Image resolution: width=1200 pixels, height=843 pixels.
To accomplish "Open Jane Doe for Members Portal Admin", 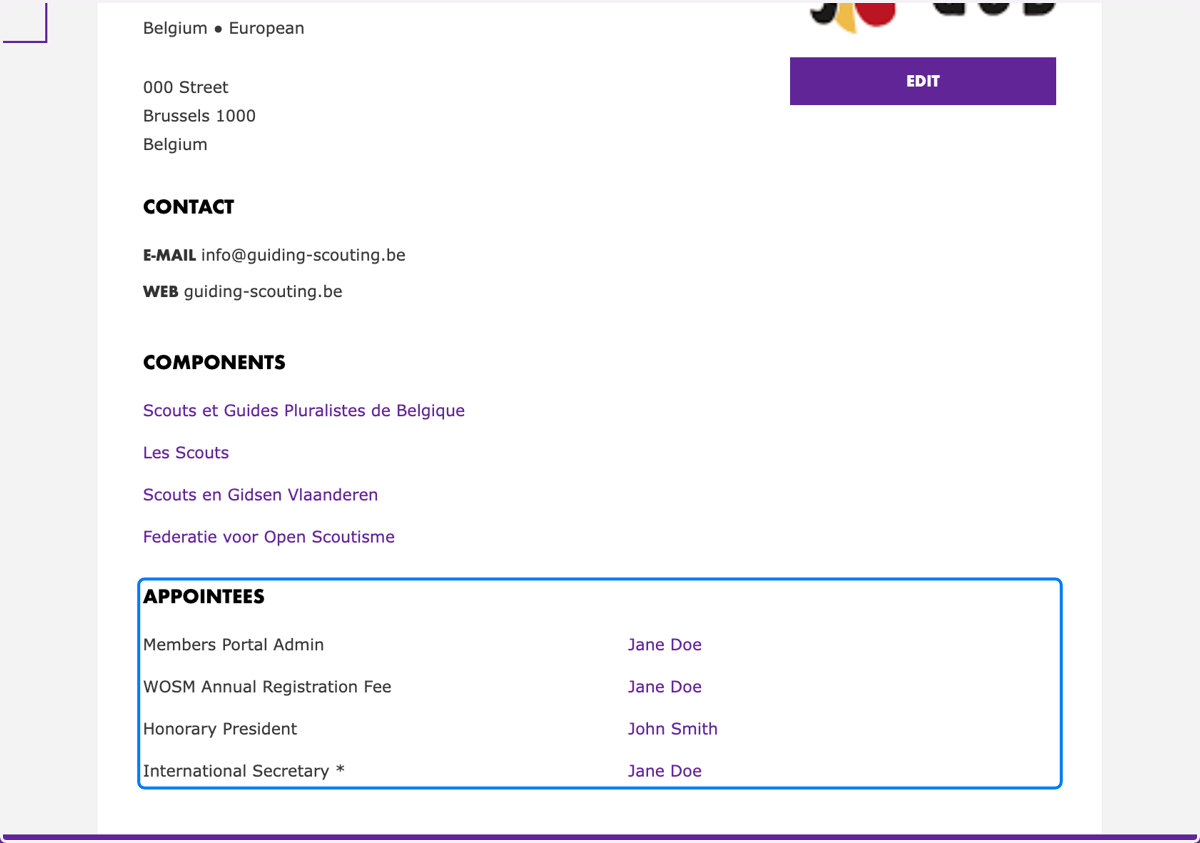I will 665,645.
